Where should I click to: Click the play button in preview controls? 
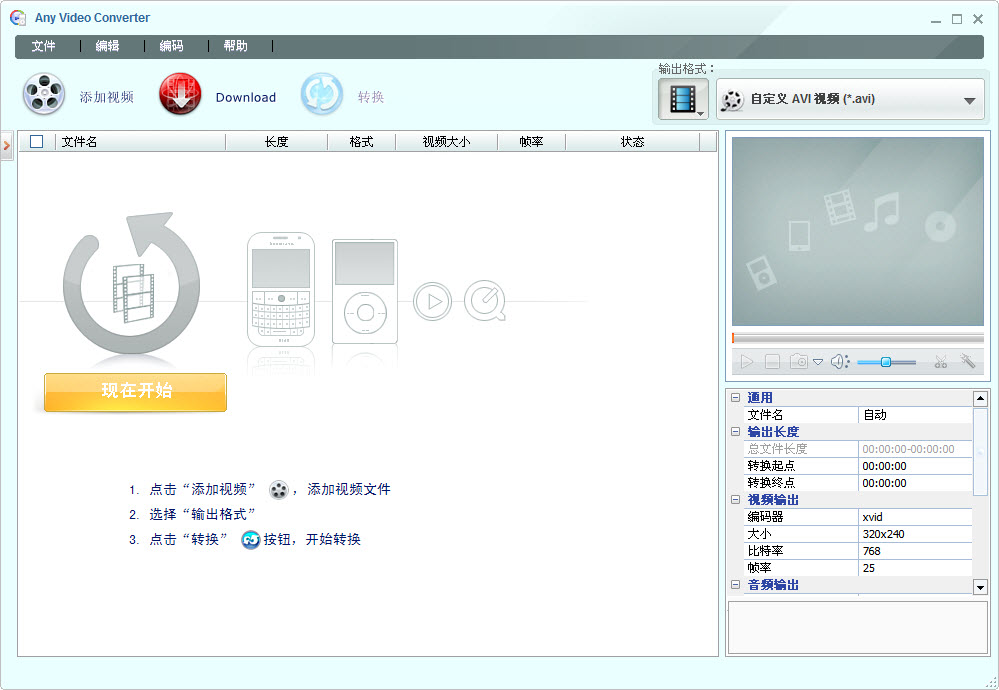746,362
